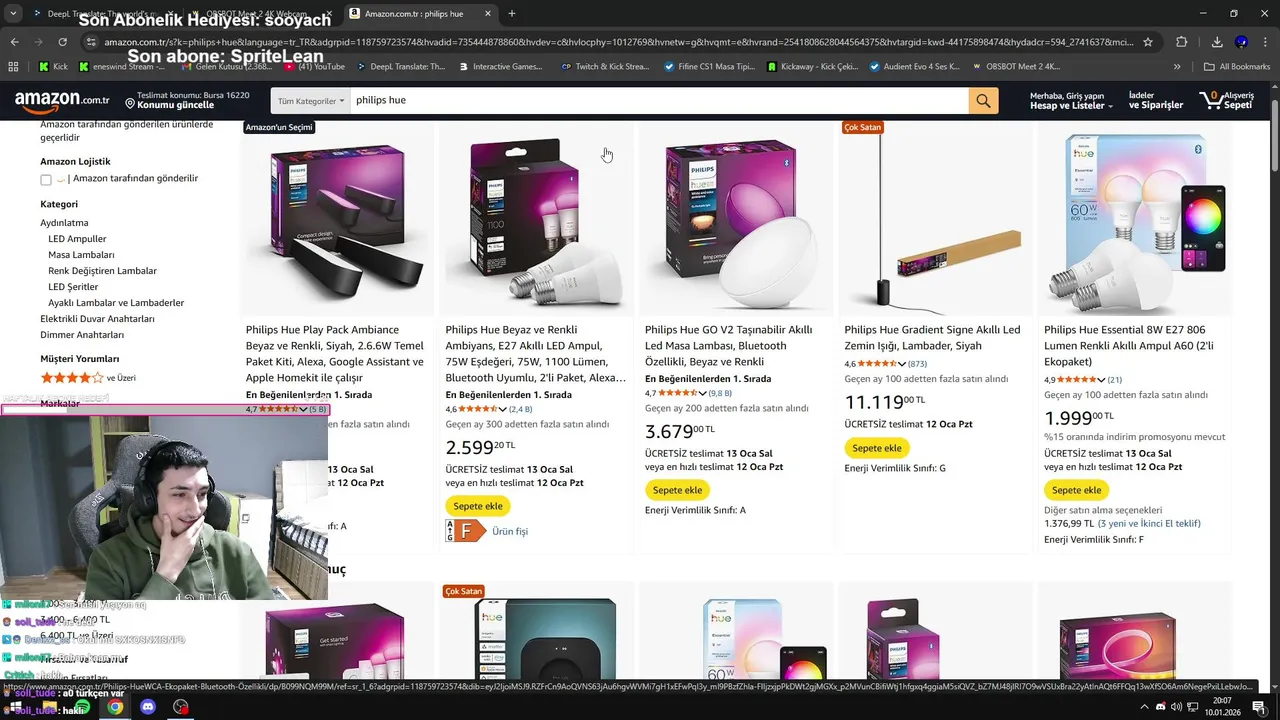Open Gradient Signe floor lamp image
Screen dimensions: 1280x720
[x=935, y=223]
